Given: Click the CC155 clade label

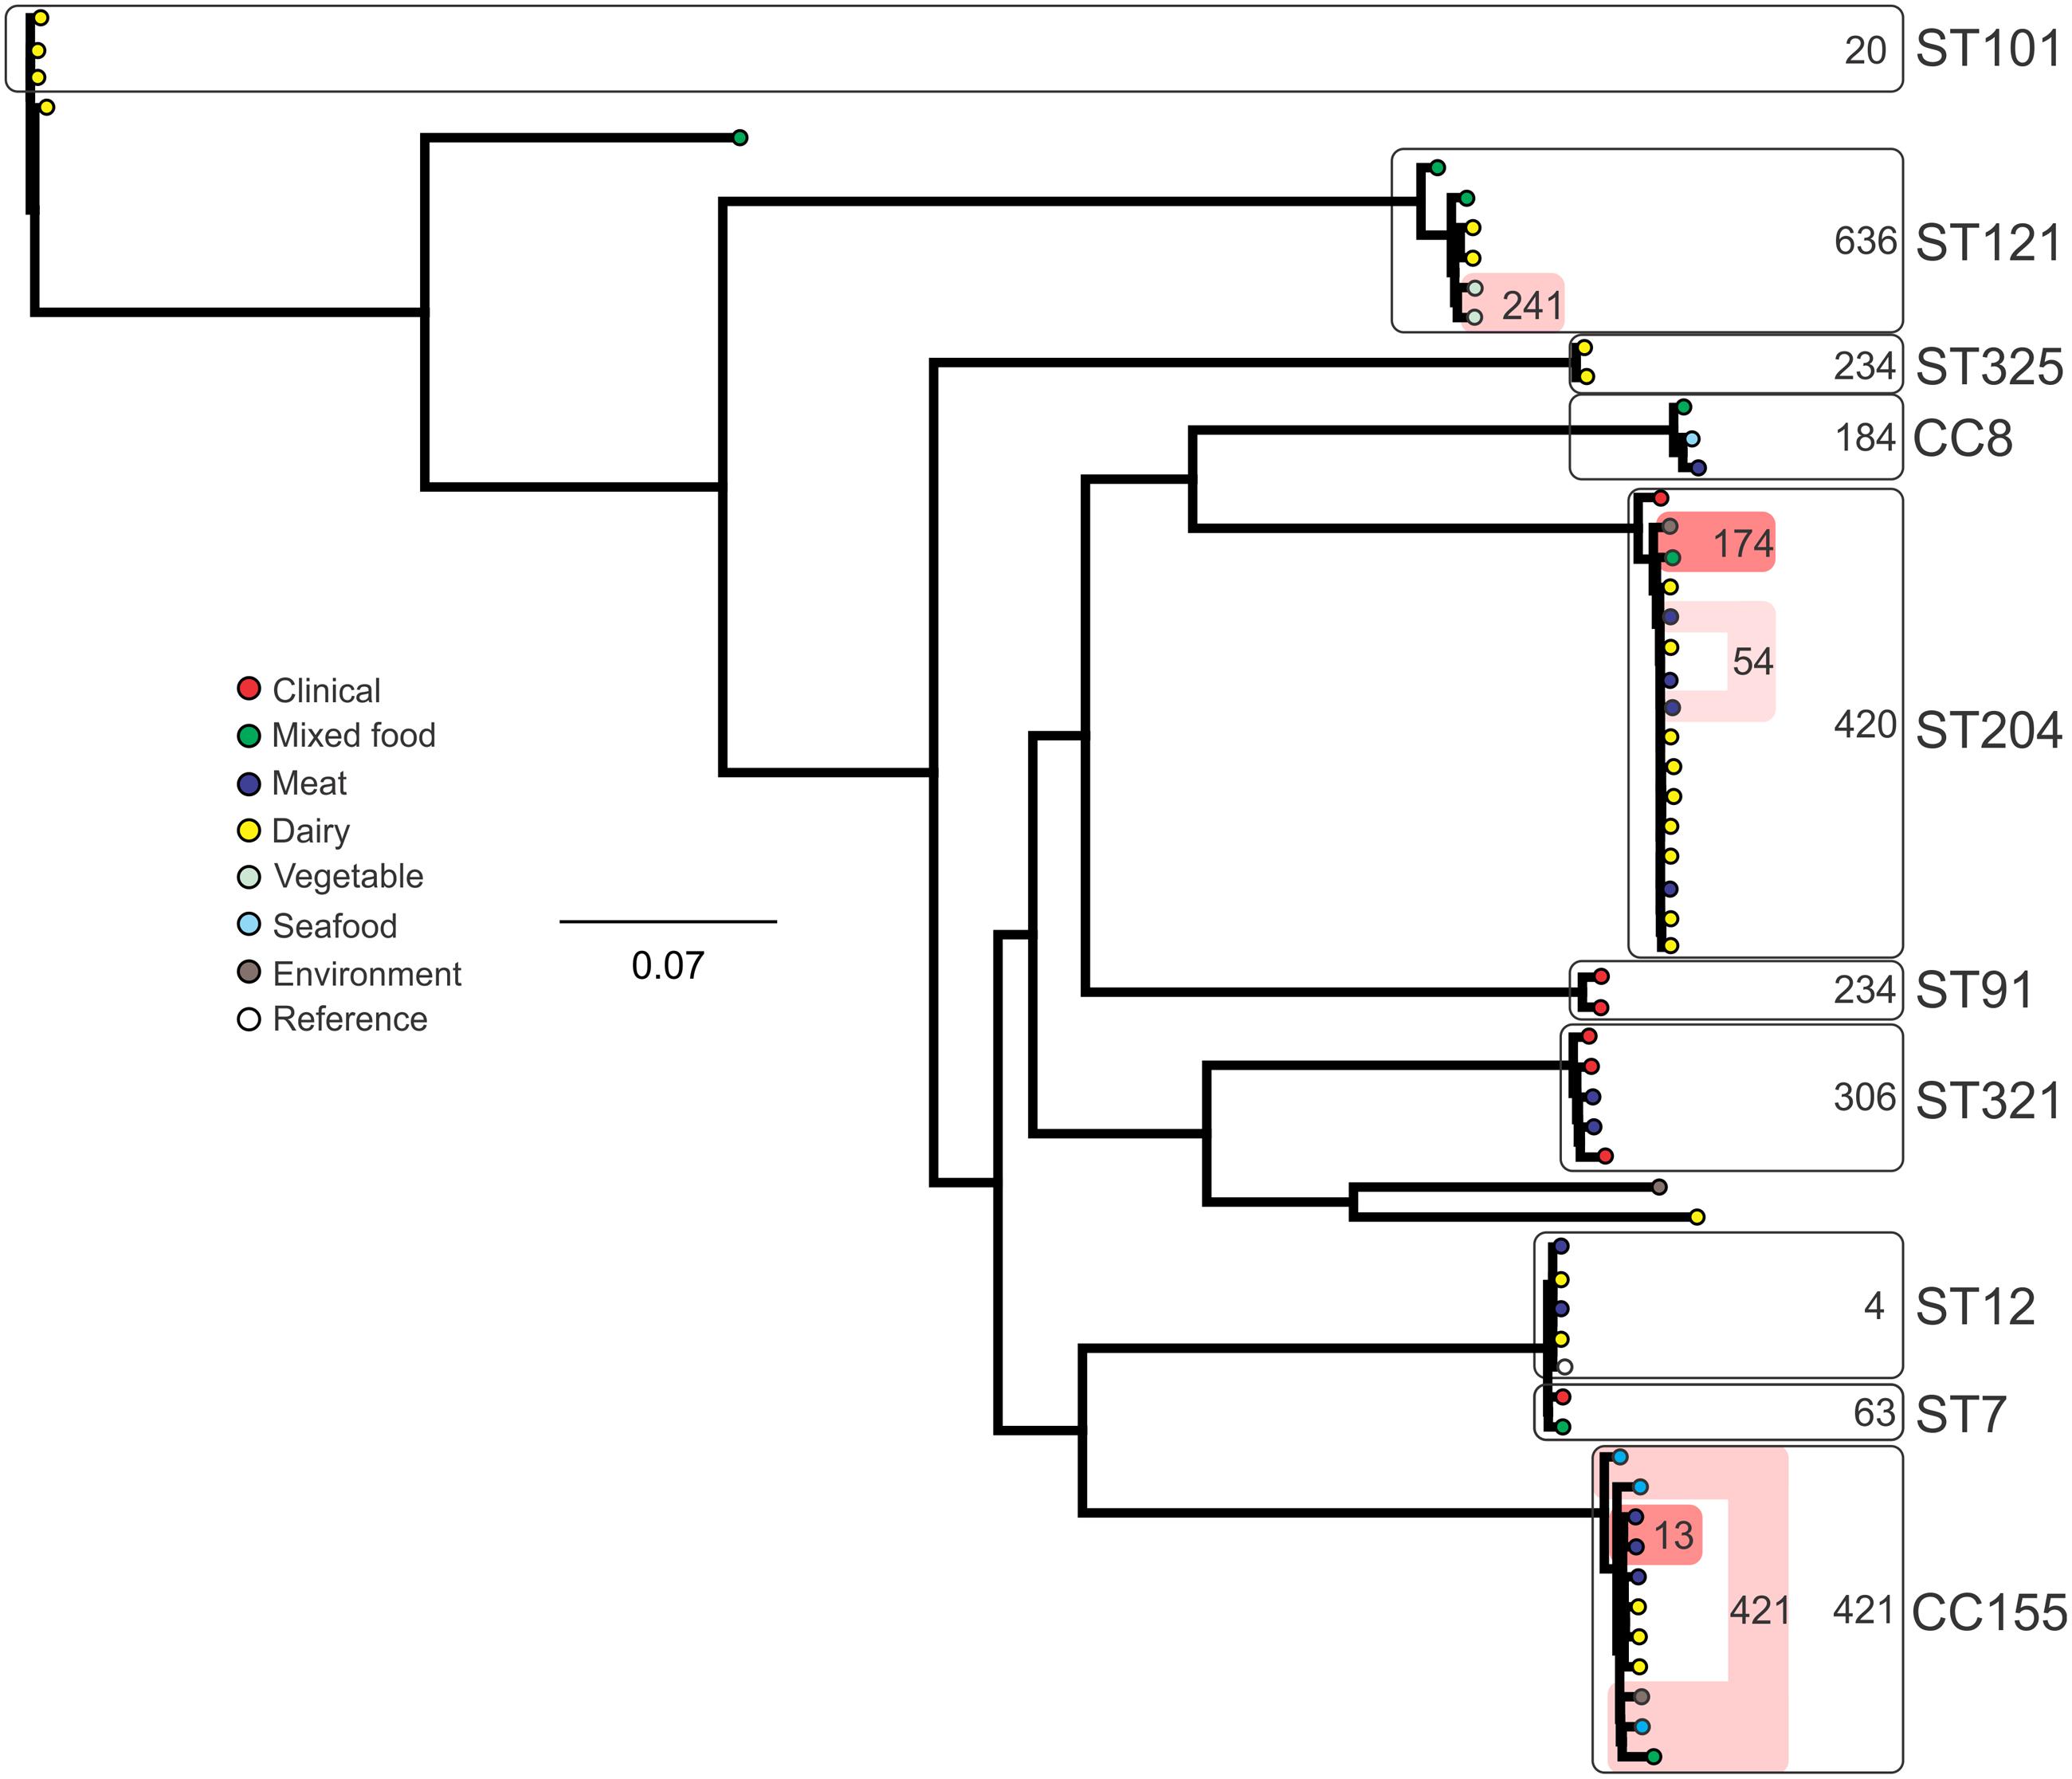Looking at the screenshot, I should 1989,1613.
